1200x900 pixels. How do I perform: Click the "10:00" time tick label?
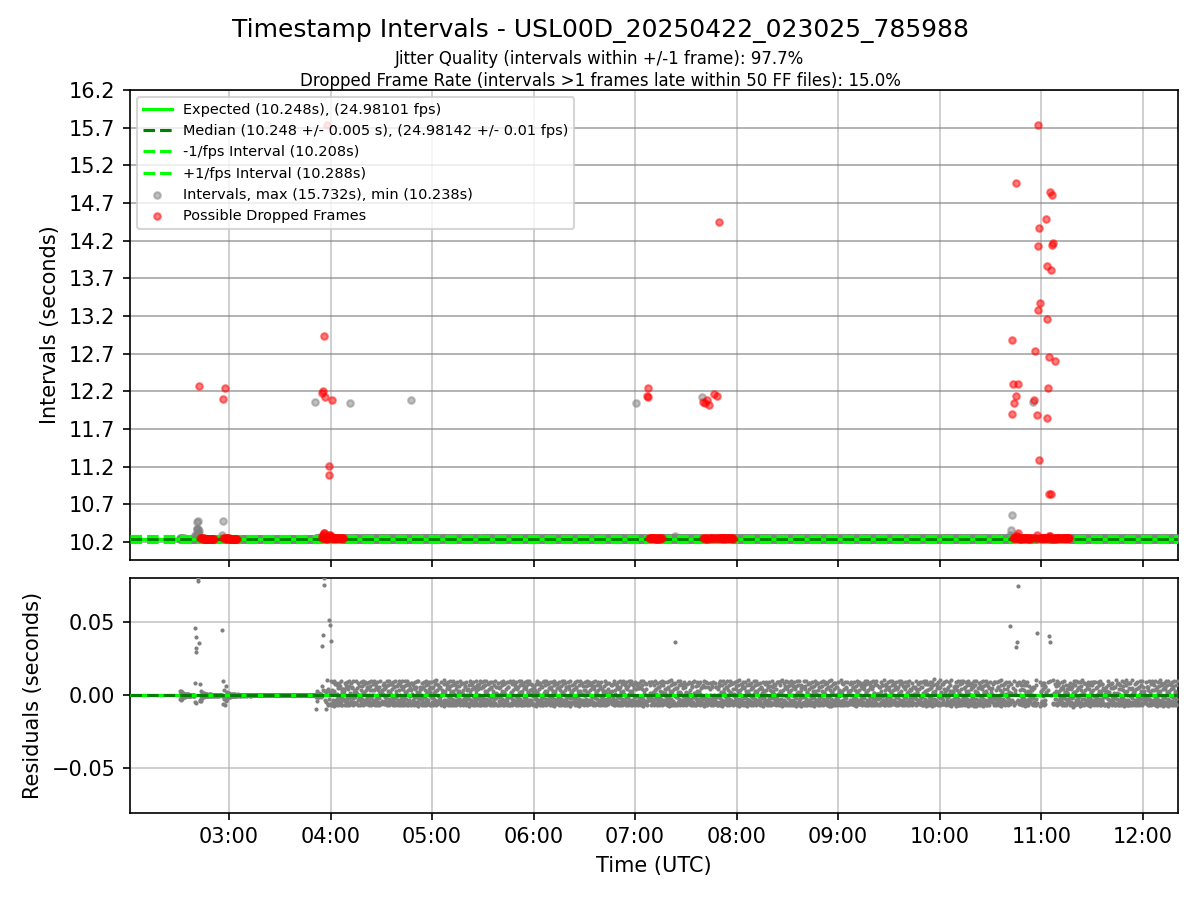(x=940, y=834)
